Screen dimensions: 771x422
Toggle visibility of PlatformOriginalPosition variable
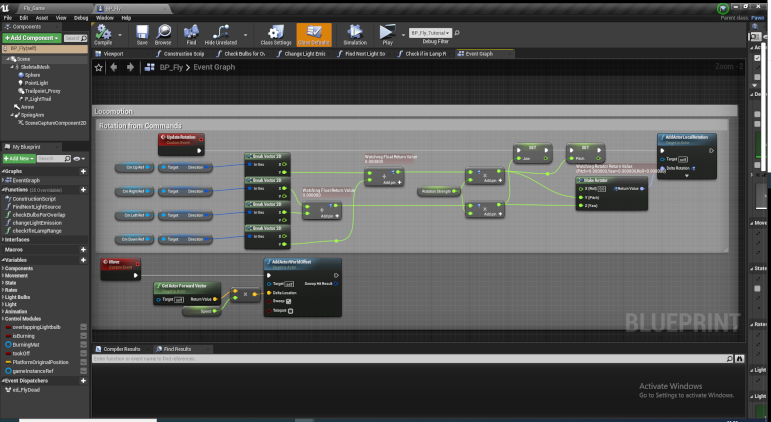click(x=84, y=362)
